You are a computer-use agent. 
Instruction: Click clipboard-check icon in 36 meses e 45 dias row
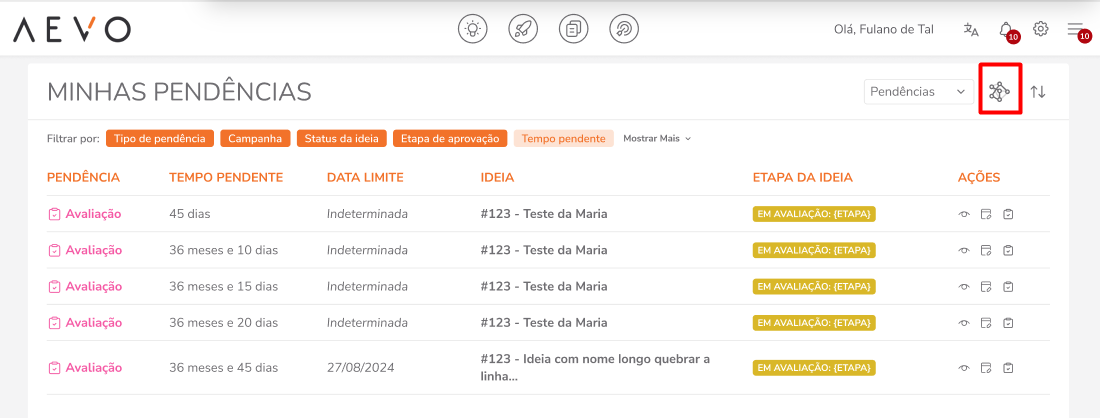[x=1008, y=368]
